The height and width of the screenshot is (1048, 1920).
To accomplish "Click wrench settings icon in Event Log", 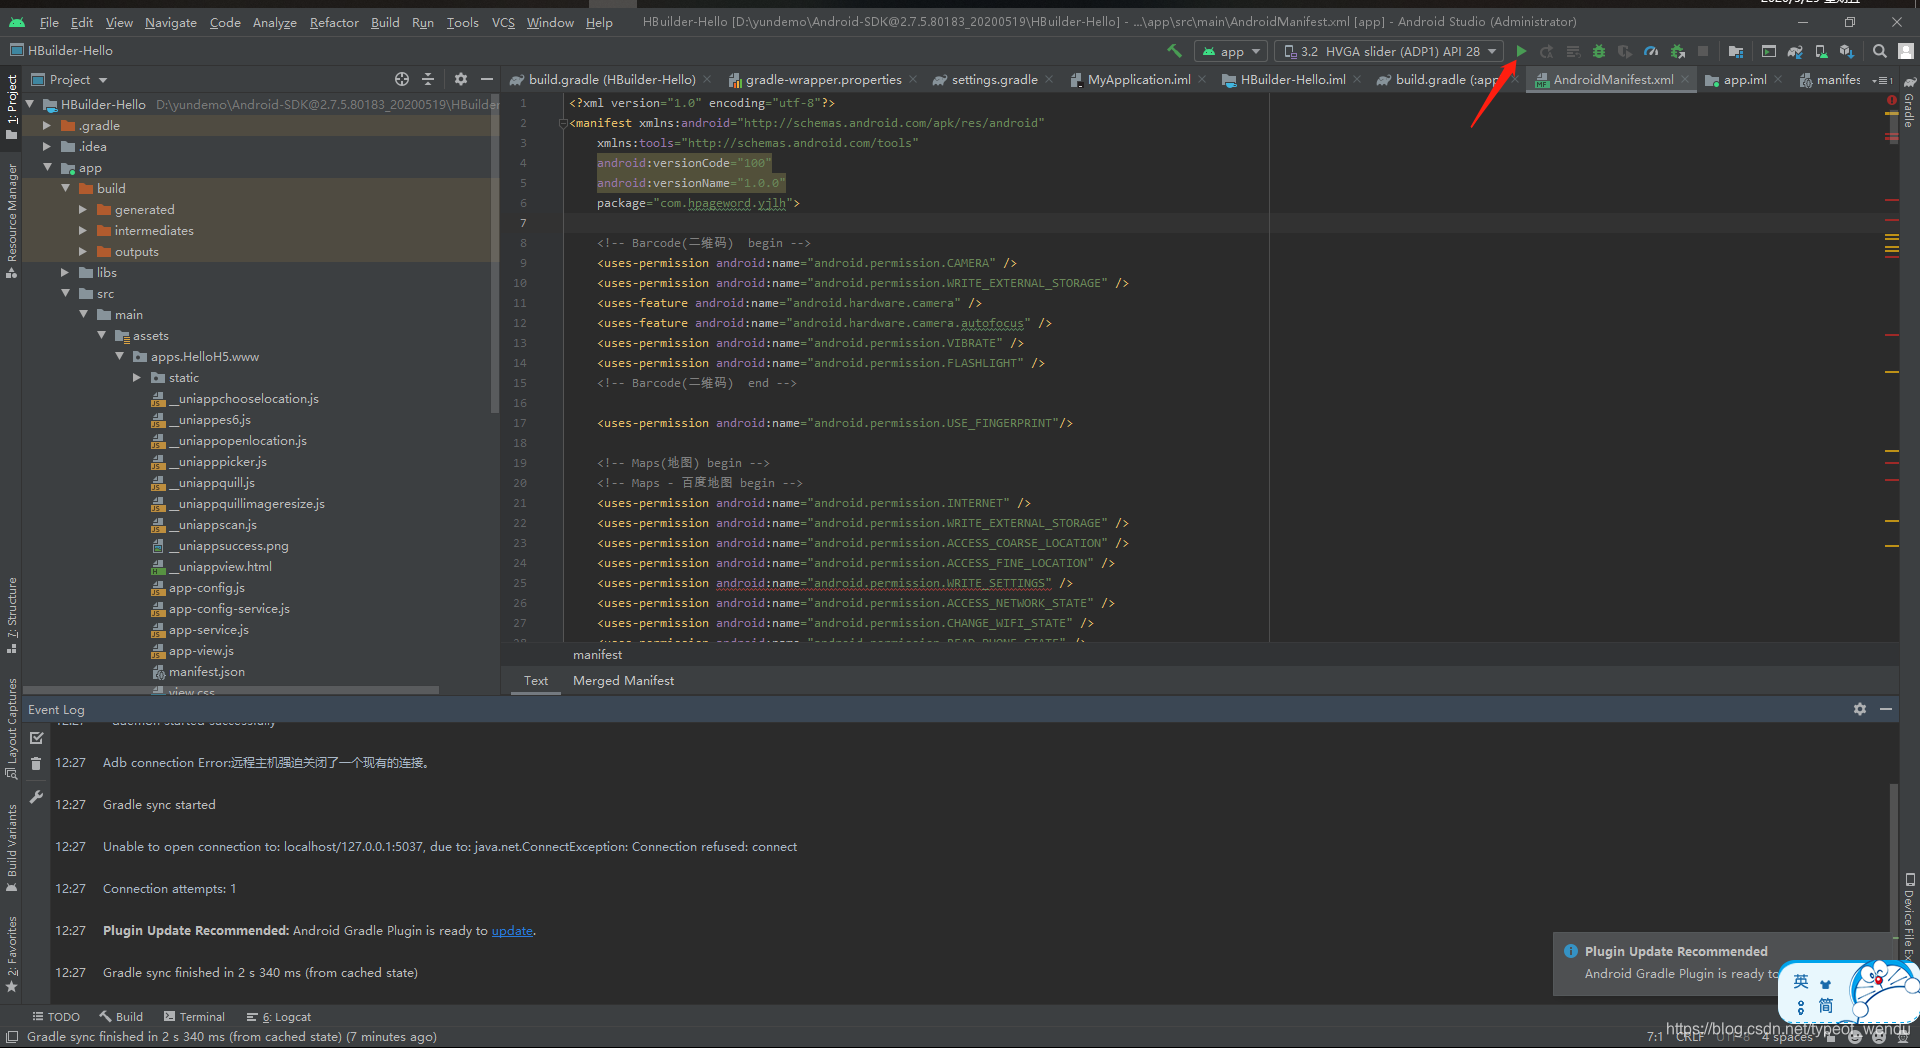I will pyautogui.click(x=37, y=797).
